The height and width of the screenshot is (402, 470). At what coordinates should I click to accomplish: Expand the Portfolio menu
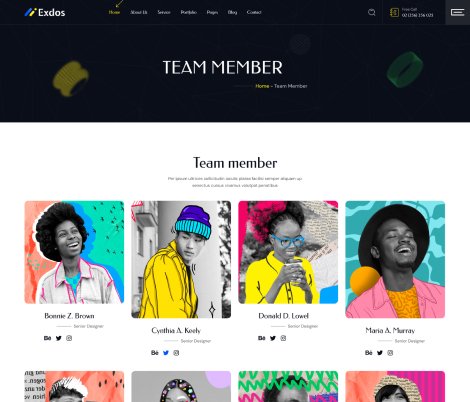pos(189,12)
